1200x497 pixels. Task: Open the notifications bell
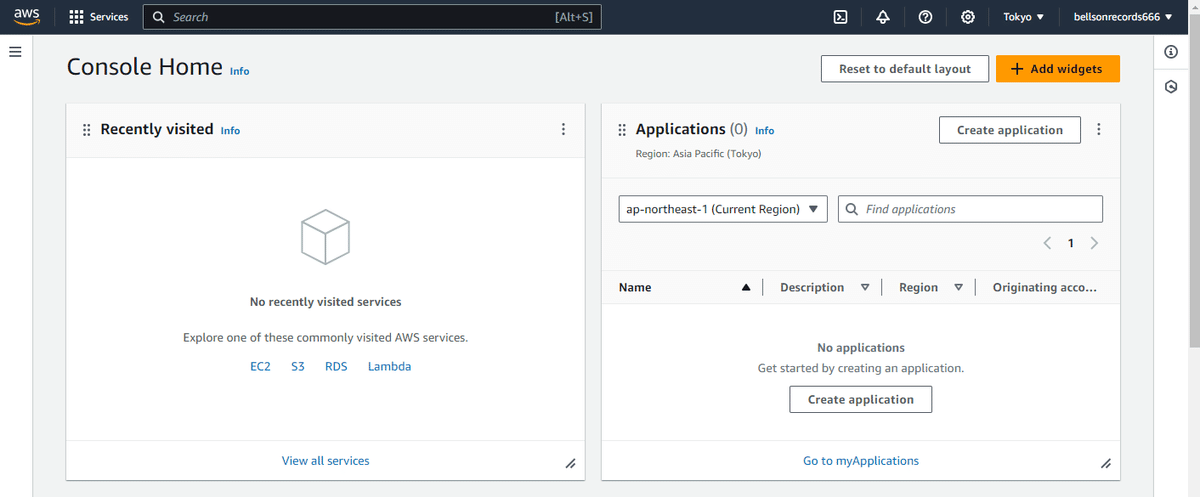(883, 17)
